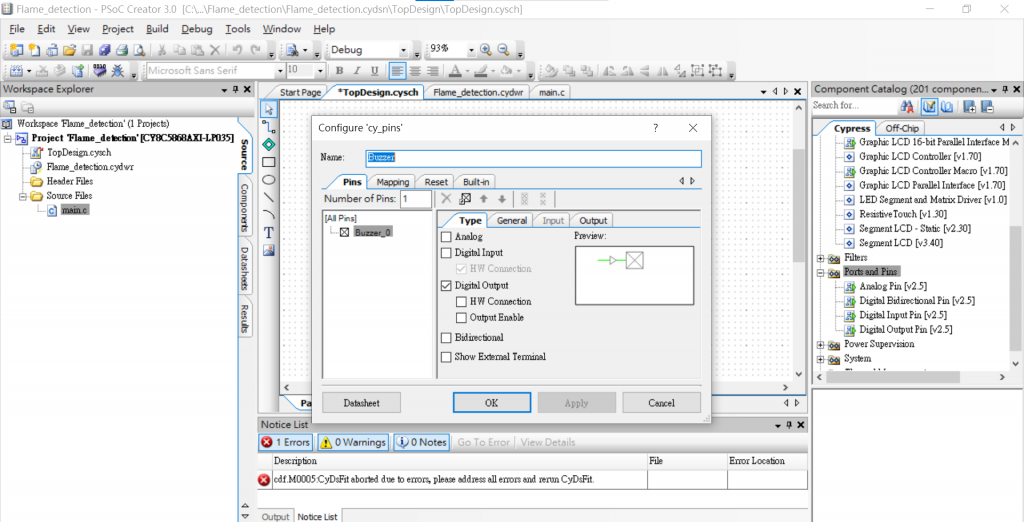Collapse the Source Files folder
Image resolution: width=1024 pixels, height=522 pixels.
(23, 196)
